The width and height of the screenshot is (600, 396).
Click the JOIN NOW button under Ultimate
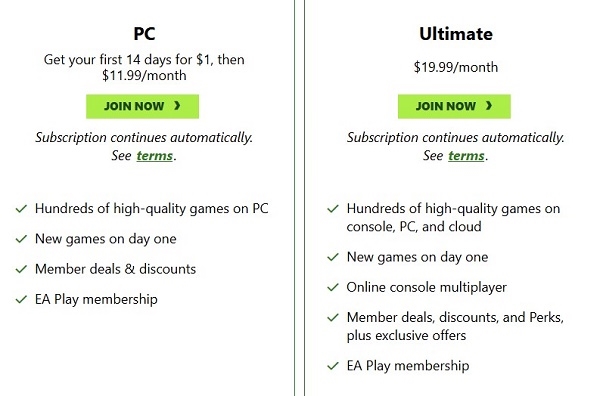tap(454, 106)
